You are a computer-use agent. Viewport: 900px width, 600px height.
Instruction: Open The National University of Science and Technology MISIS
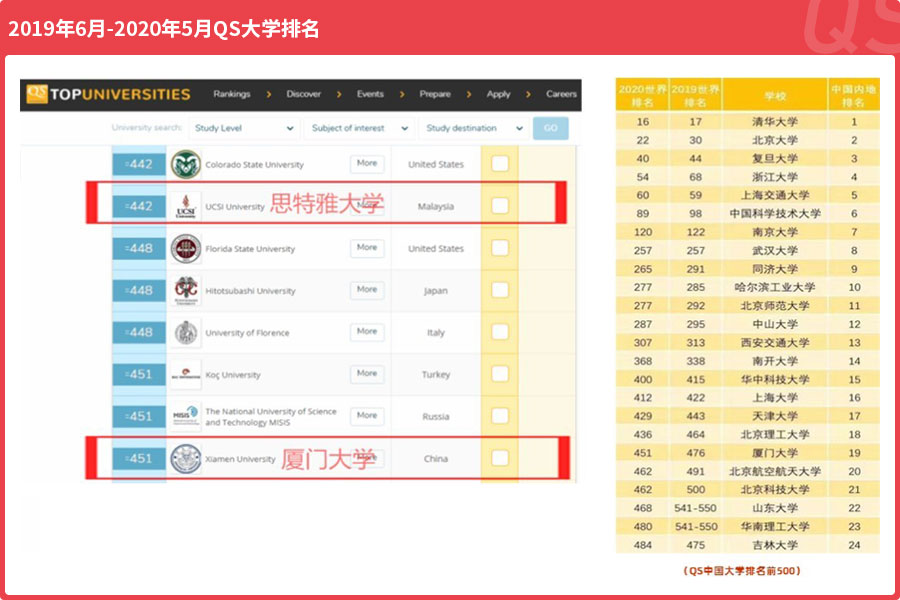tap(271, 417)
